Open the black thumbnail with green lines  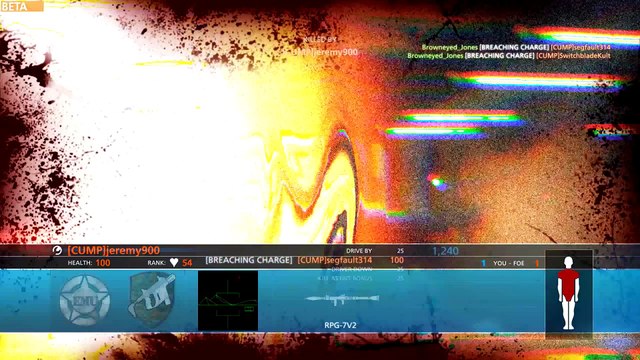[228, 301]
